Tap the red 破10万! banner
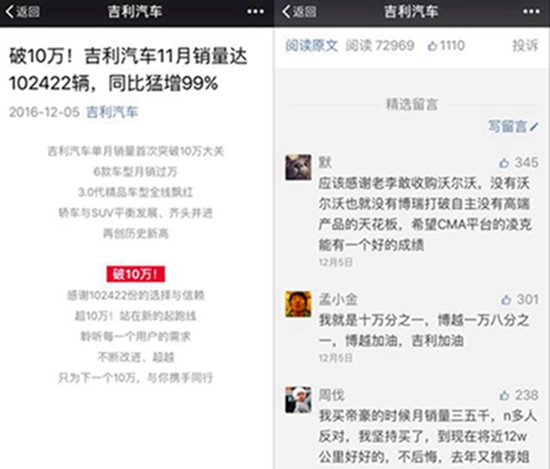The height and width of the screenshot is (469, 550). click(x=136, y=274)
